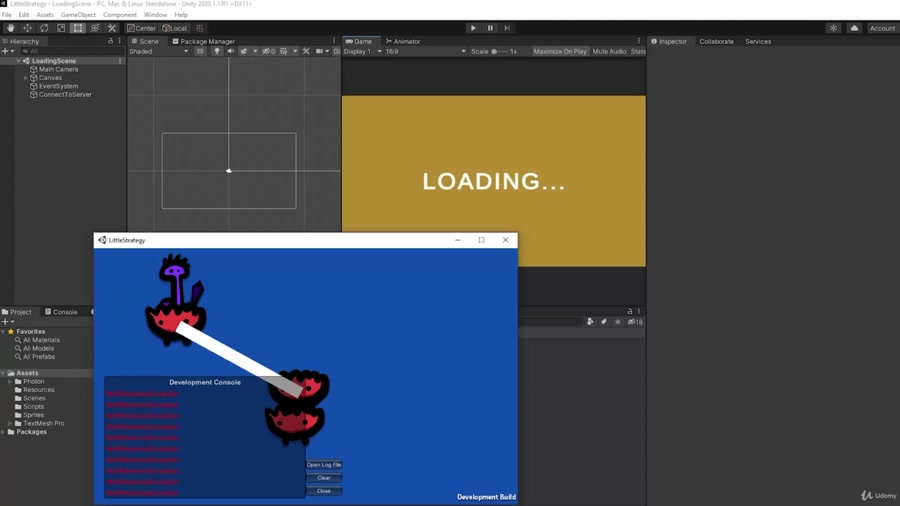Image resolution: width=900 pixels, height=506 pixels.
Task: Open scene grid options dropdown arrow
Action: coord(295,51)
